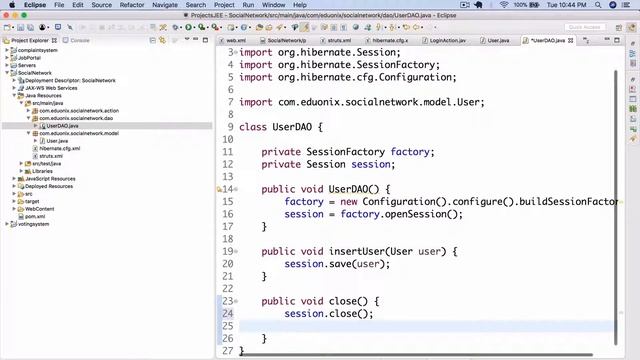Click Collapse All in Project Explorer
640x360 pixels.
[x=152, y=40]
